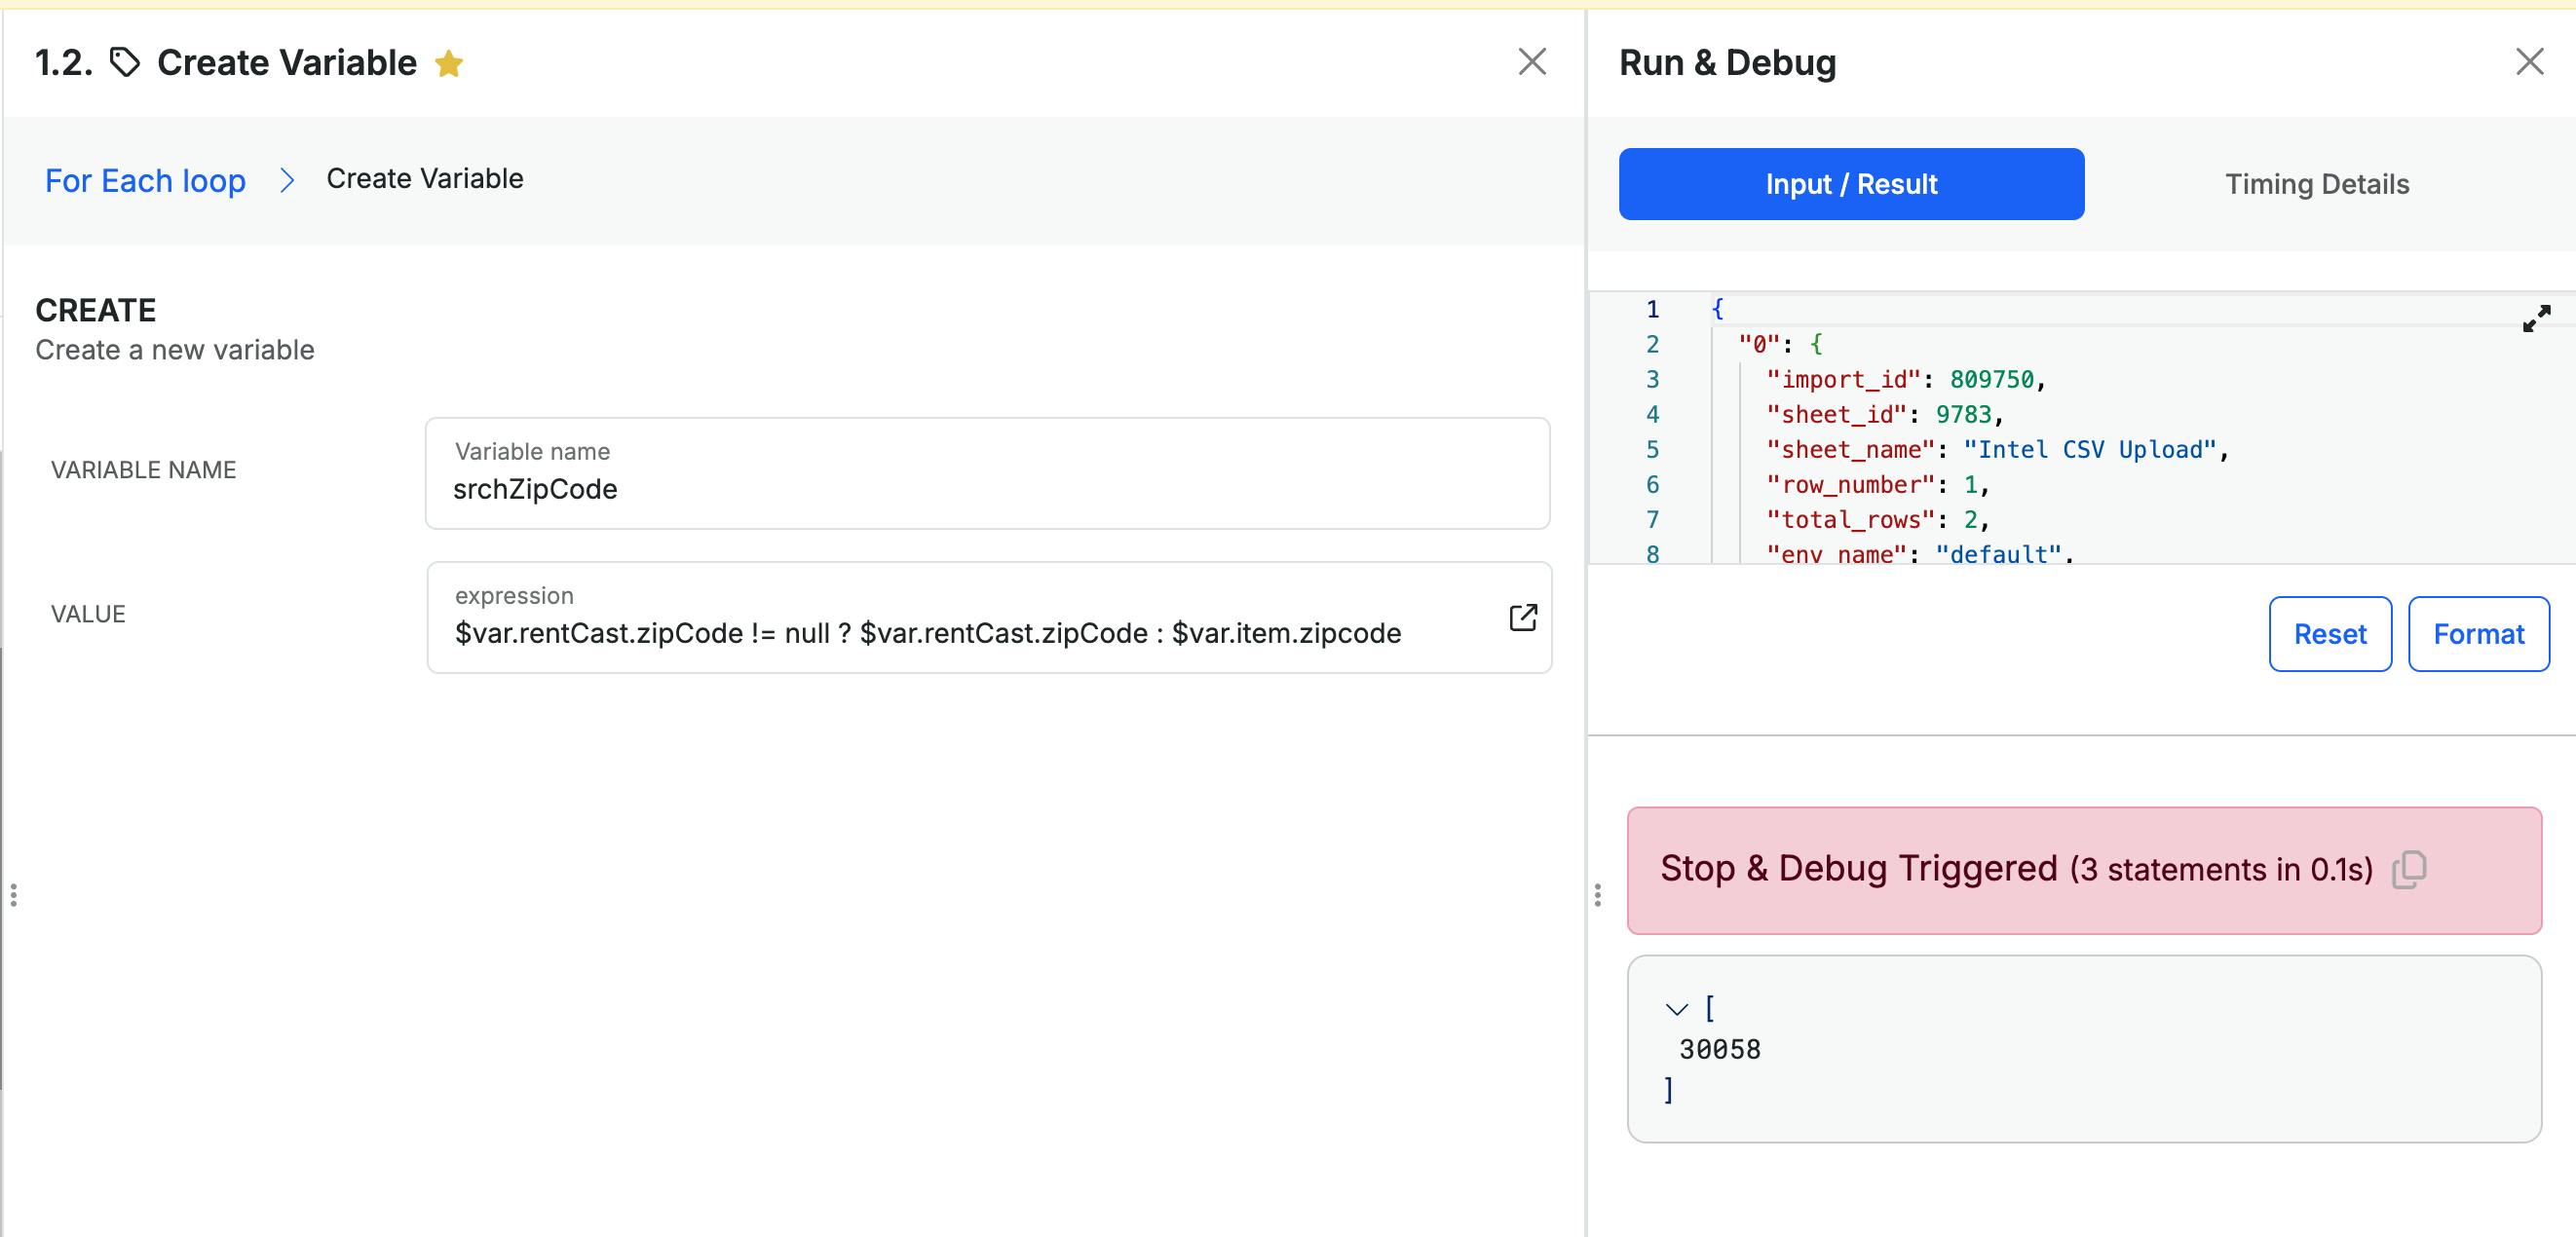Collapse the result array chevron
The image size is (2576, 1237).
coord(1677,1009)
